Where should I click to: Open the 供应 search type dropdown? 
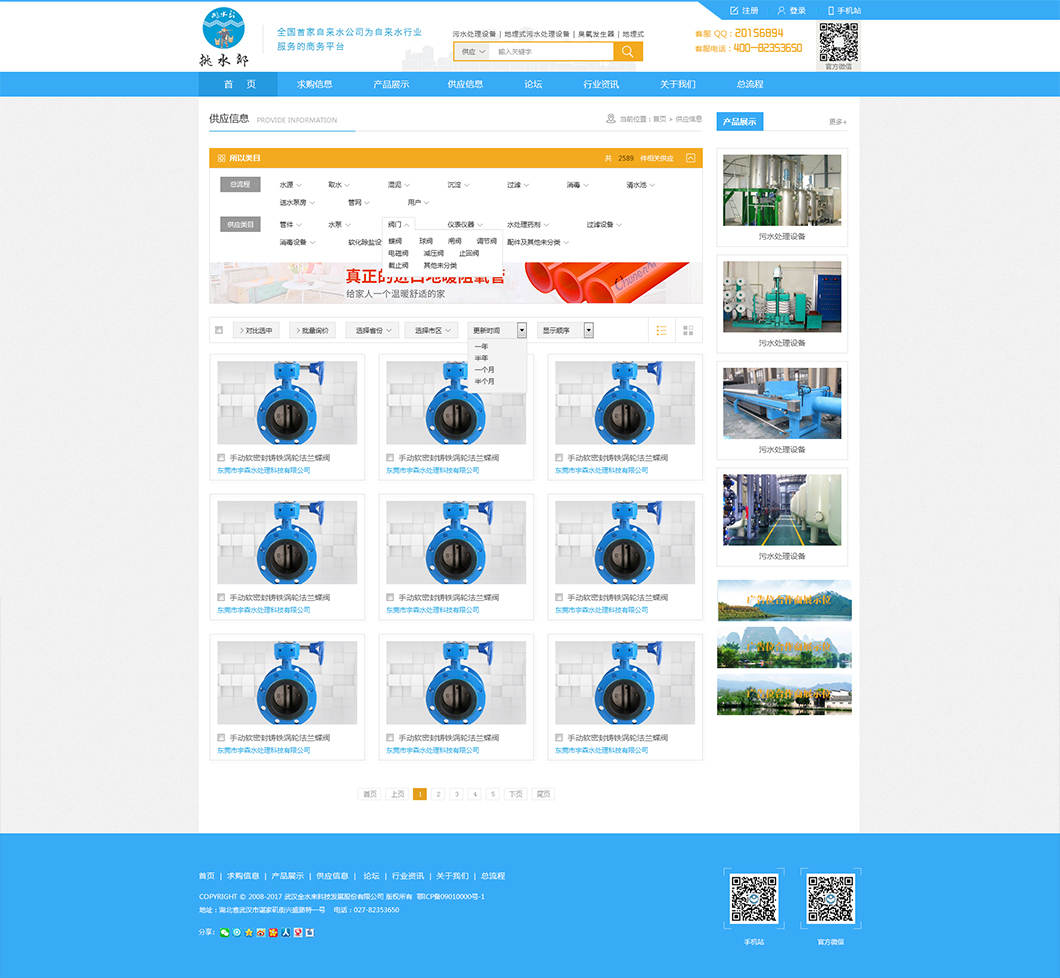473,51
